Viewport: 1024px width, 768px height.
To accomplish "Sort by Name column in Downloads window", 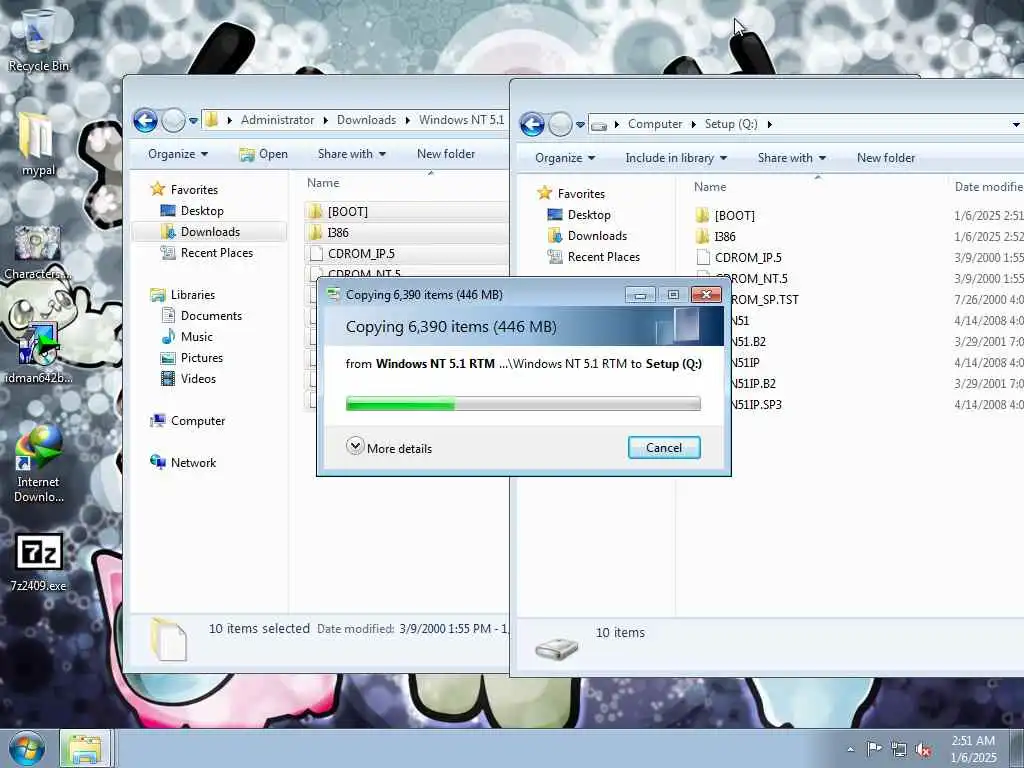I will point(323,184).
